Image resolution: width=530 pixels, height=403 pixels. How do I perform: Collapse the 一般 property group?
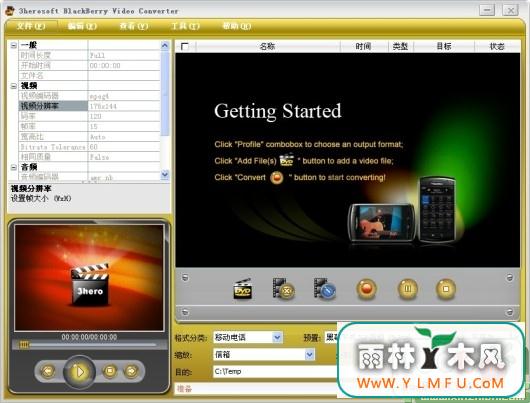pyautogui.click(x=14, y=45)
